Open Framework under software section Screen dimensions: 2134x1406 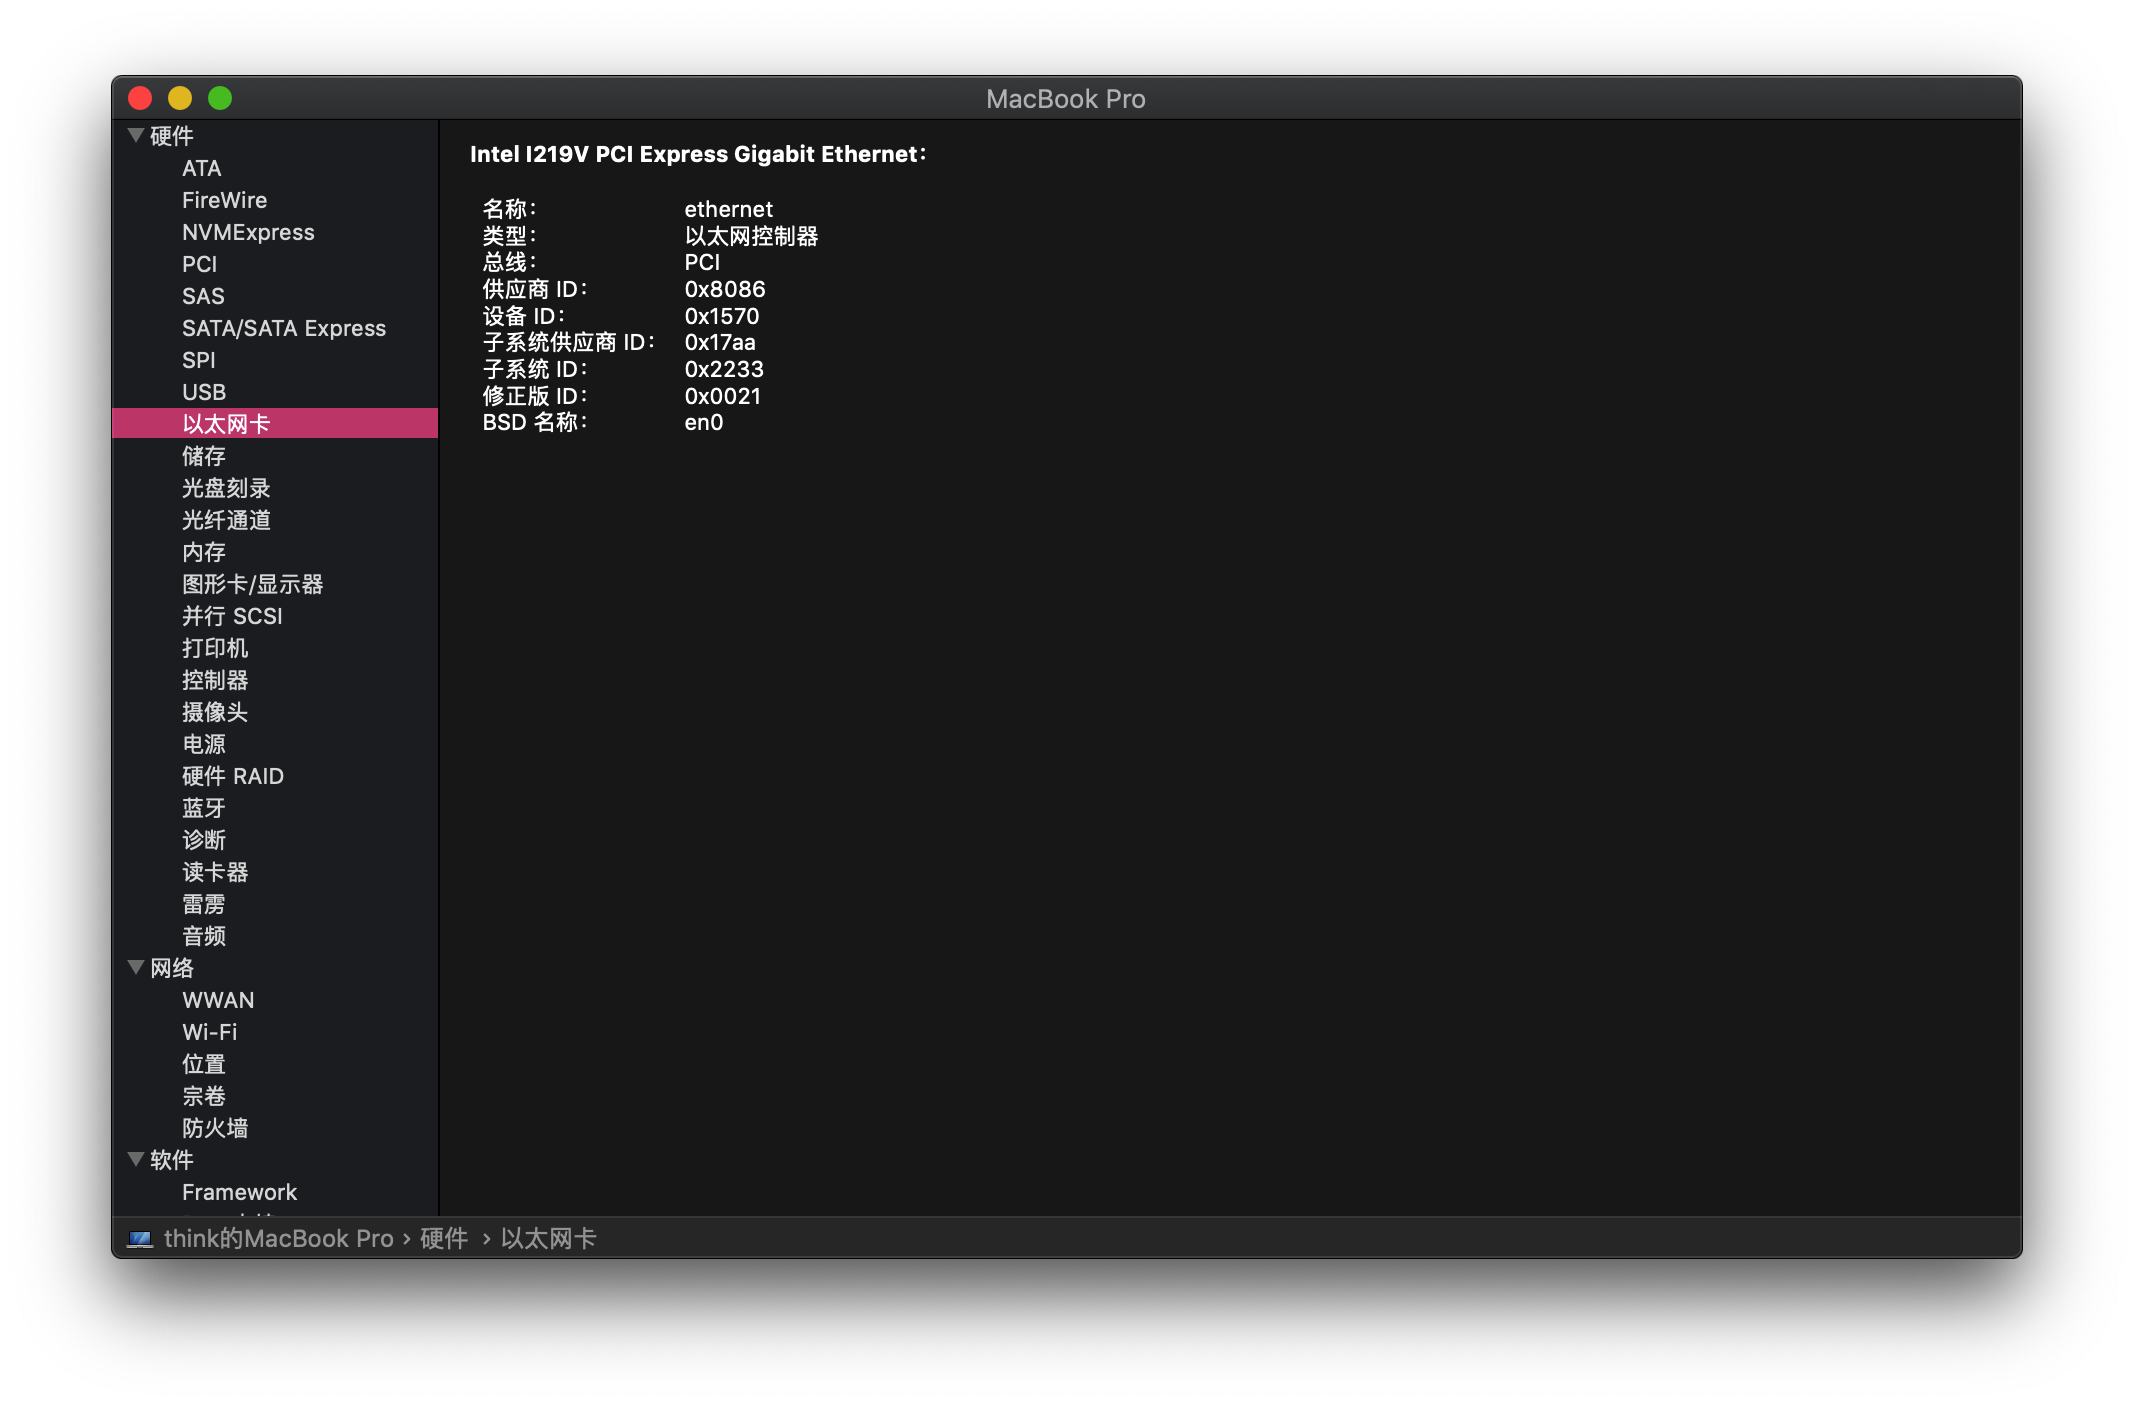(x=240, y=1192)
